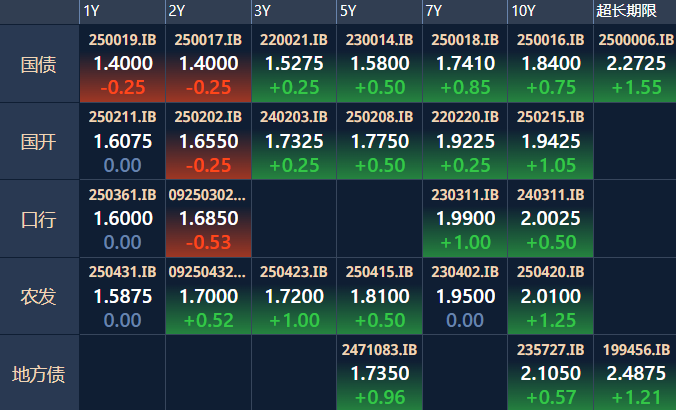Select bond 220220.IB yield cell
The image size is (676, 410).
(464, 141)
